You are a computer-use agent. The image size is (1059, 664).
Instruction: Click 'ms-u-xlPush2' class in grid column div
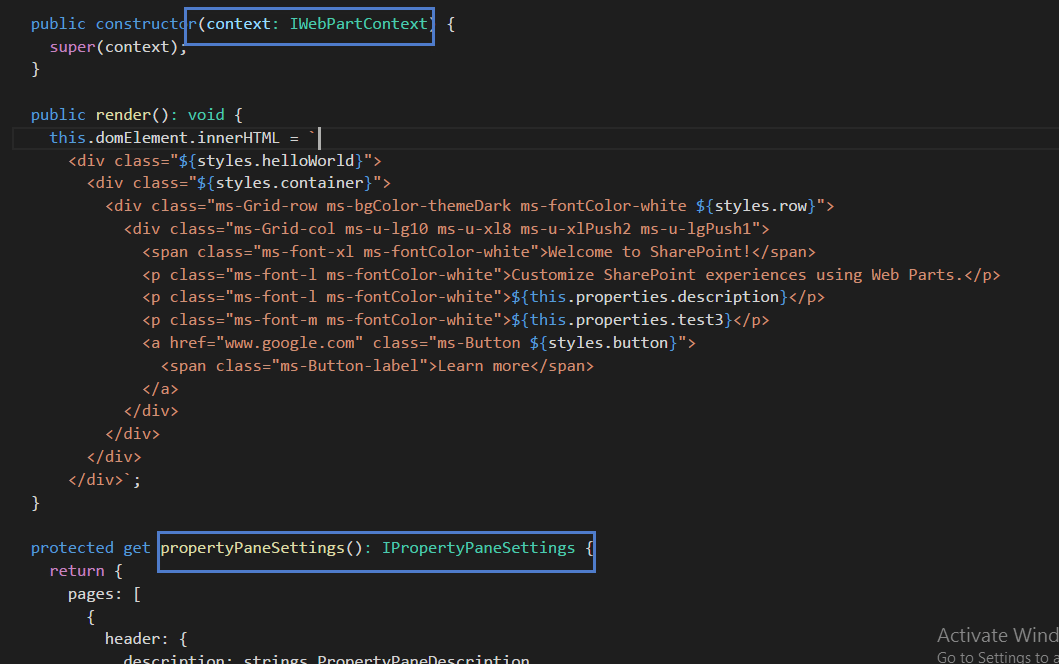point(575,230)
